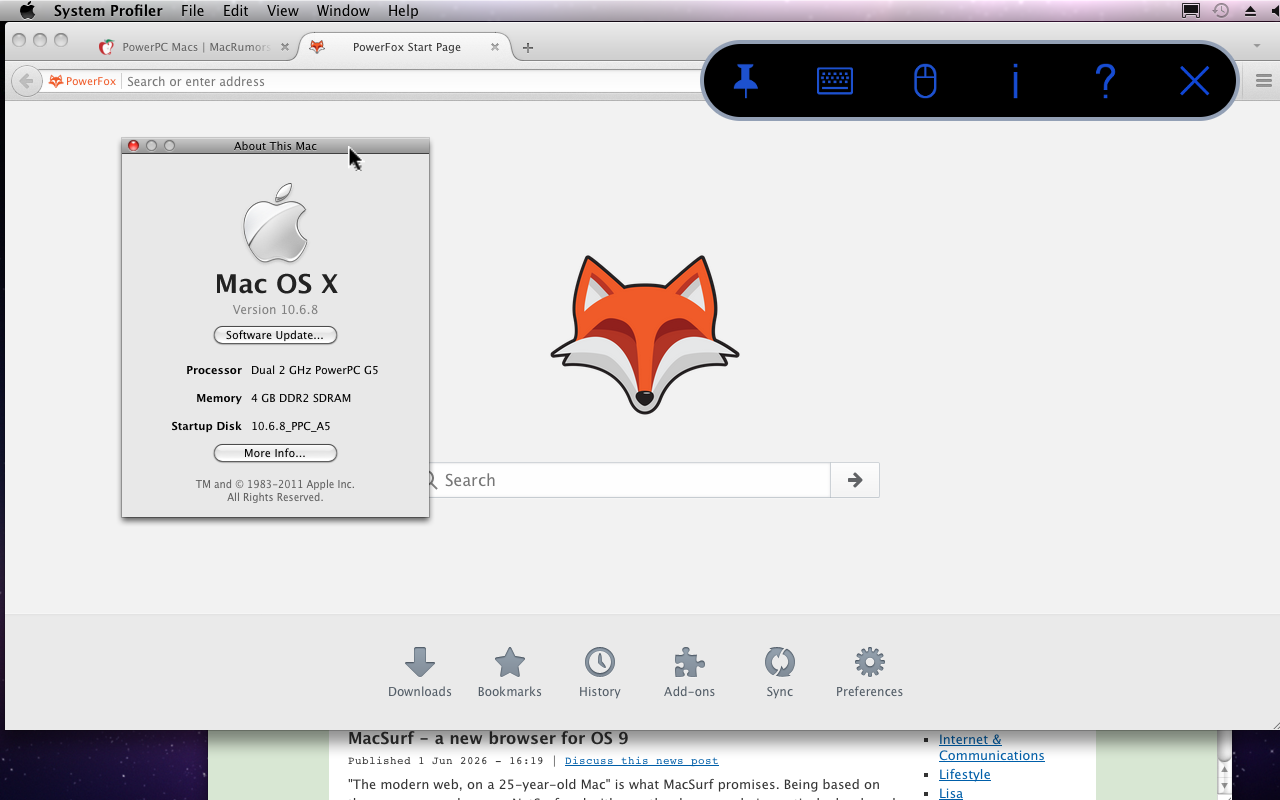1280x800 pixels.
Task: Open Sync icon on start page
Action: [x=780, y=672]
